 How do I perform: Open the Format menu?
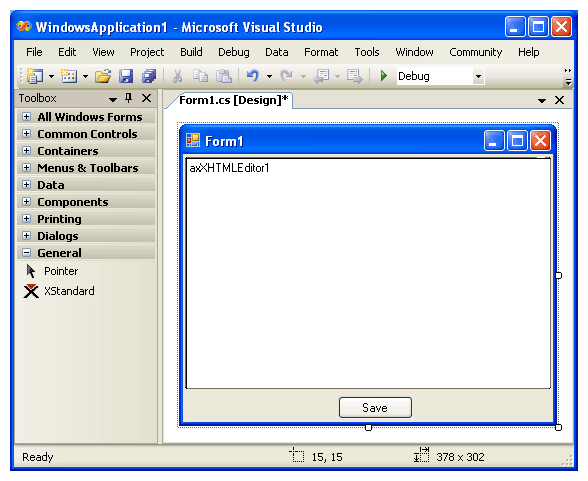pos(321,52)
